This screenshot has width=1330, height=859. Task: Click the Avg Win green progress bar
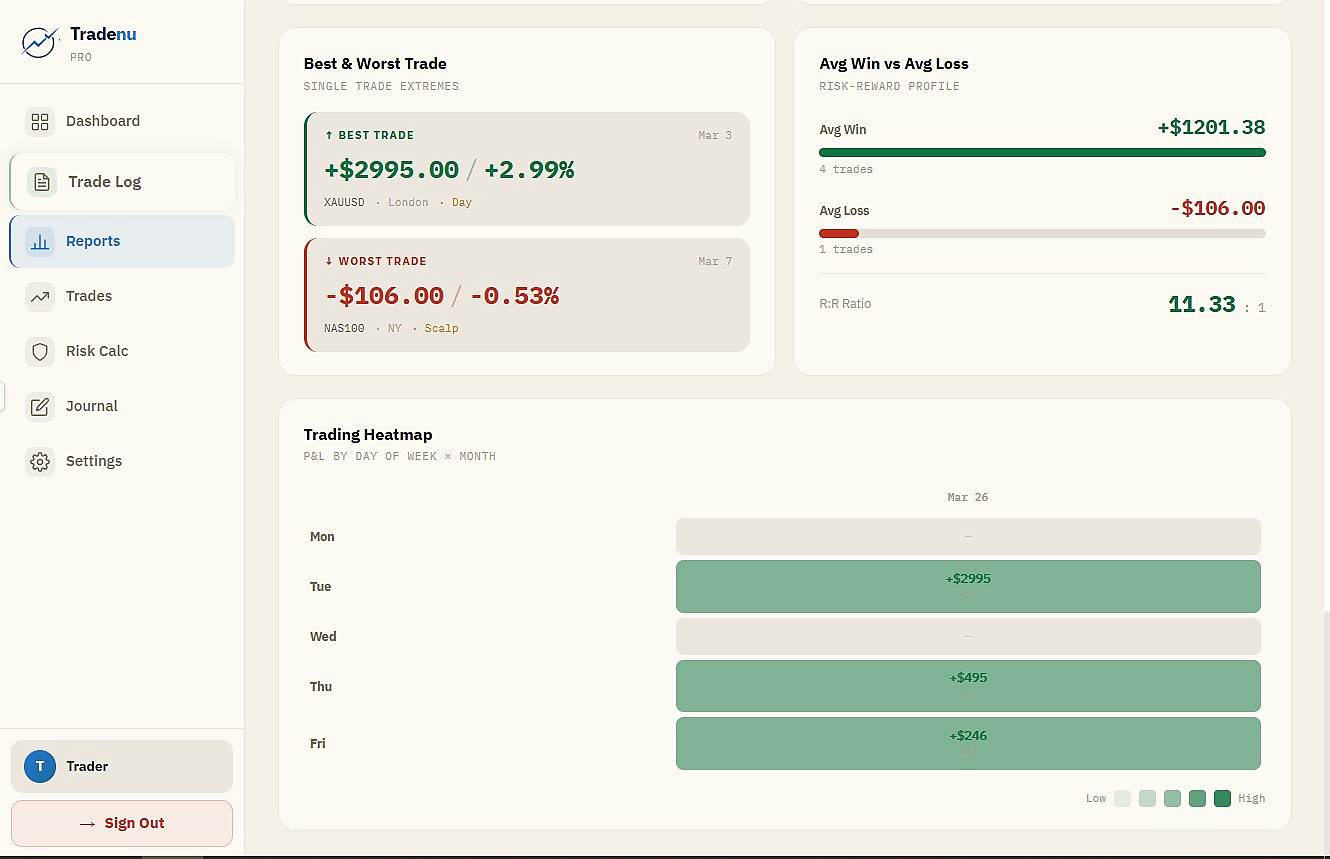coord(1042,153)
